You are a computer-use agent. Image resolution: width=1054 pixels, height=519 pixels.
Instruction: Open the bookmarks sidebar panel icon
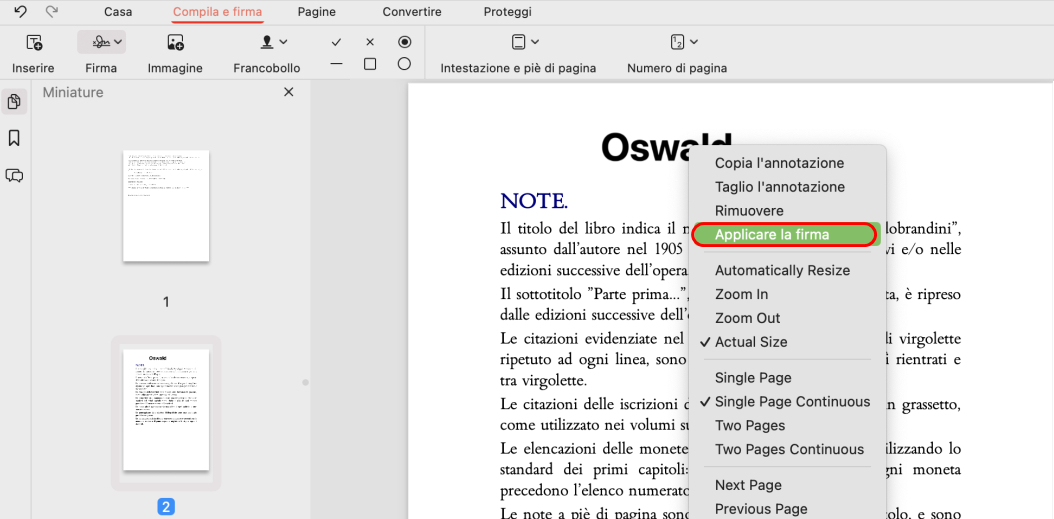coord(14,138)
